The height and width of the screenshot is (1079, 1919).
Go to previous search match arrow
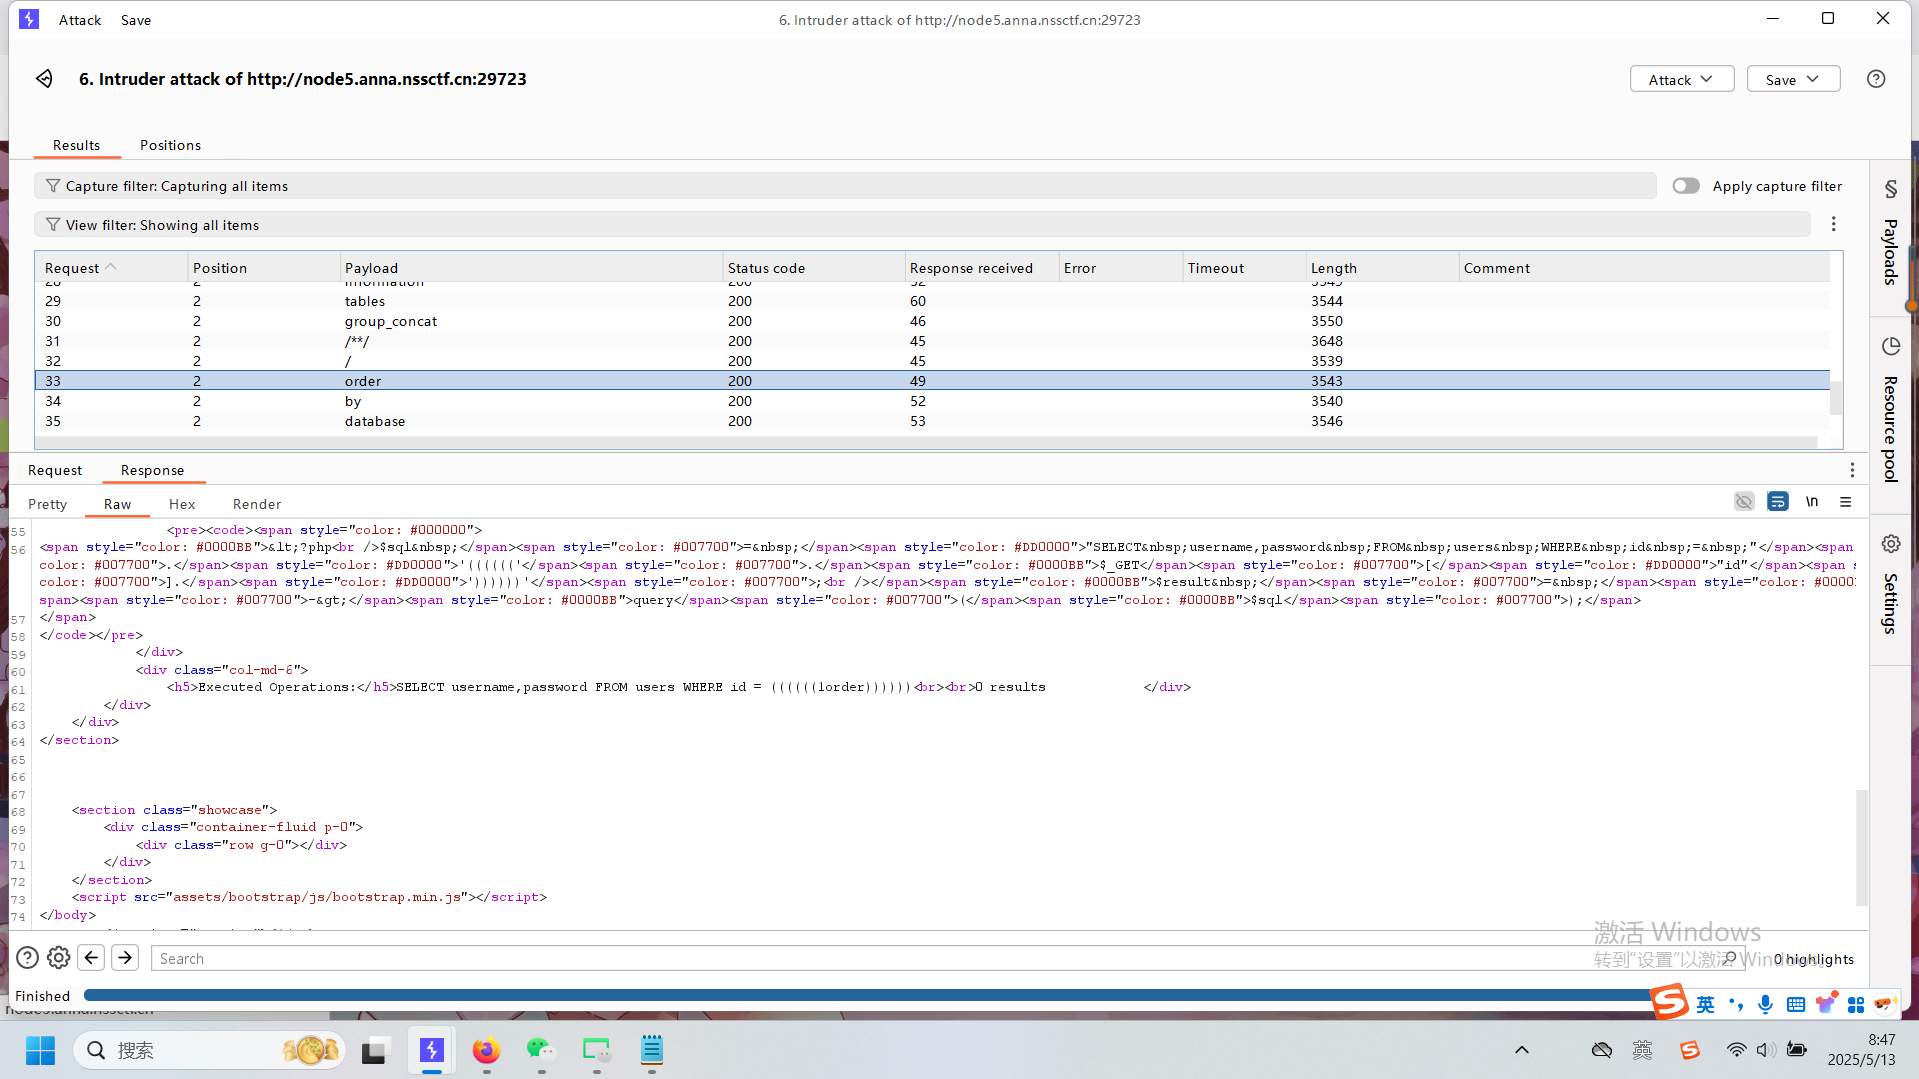point(91,958)
